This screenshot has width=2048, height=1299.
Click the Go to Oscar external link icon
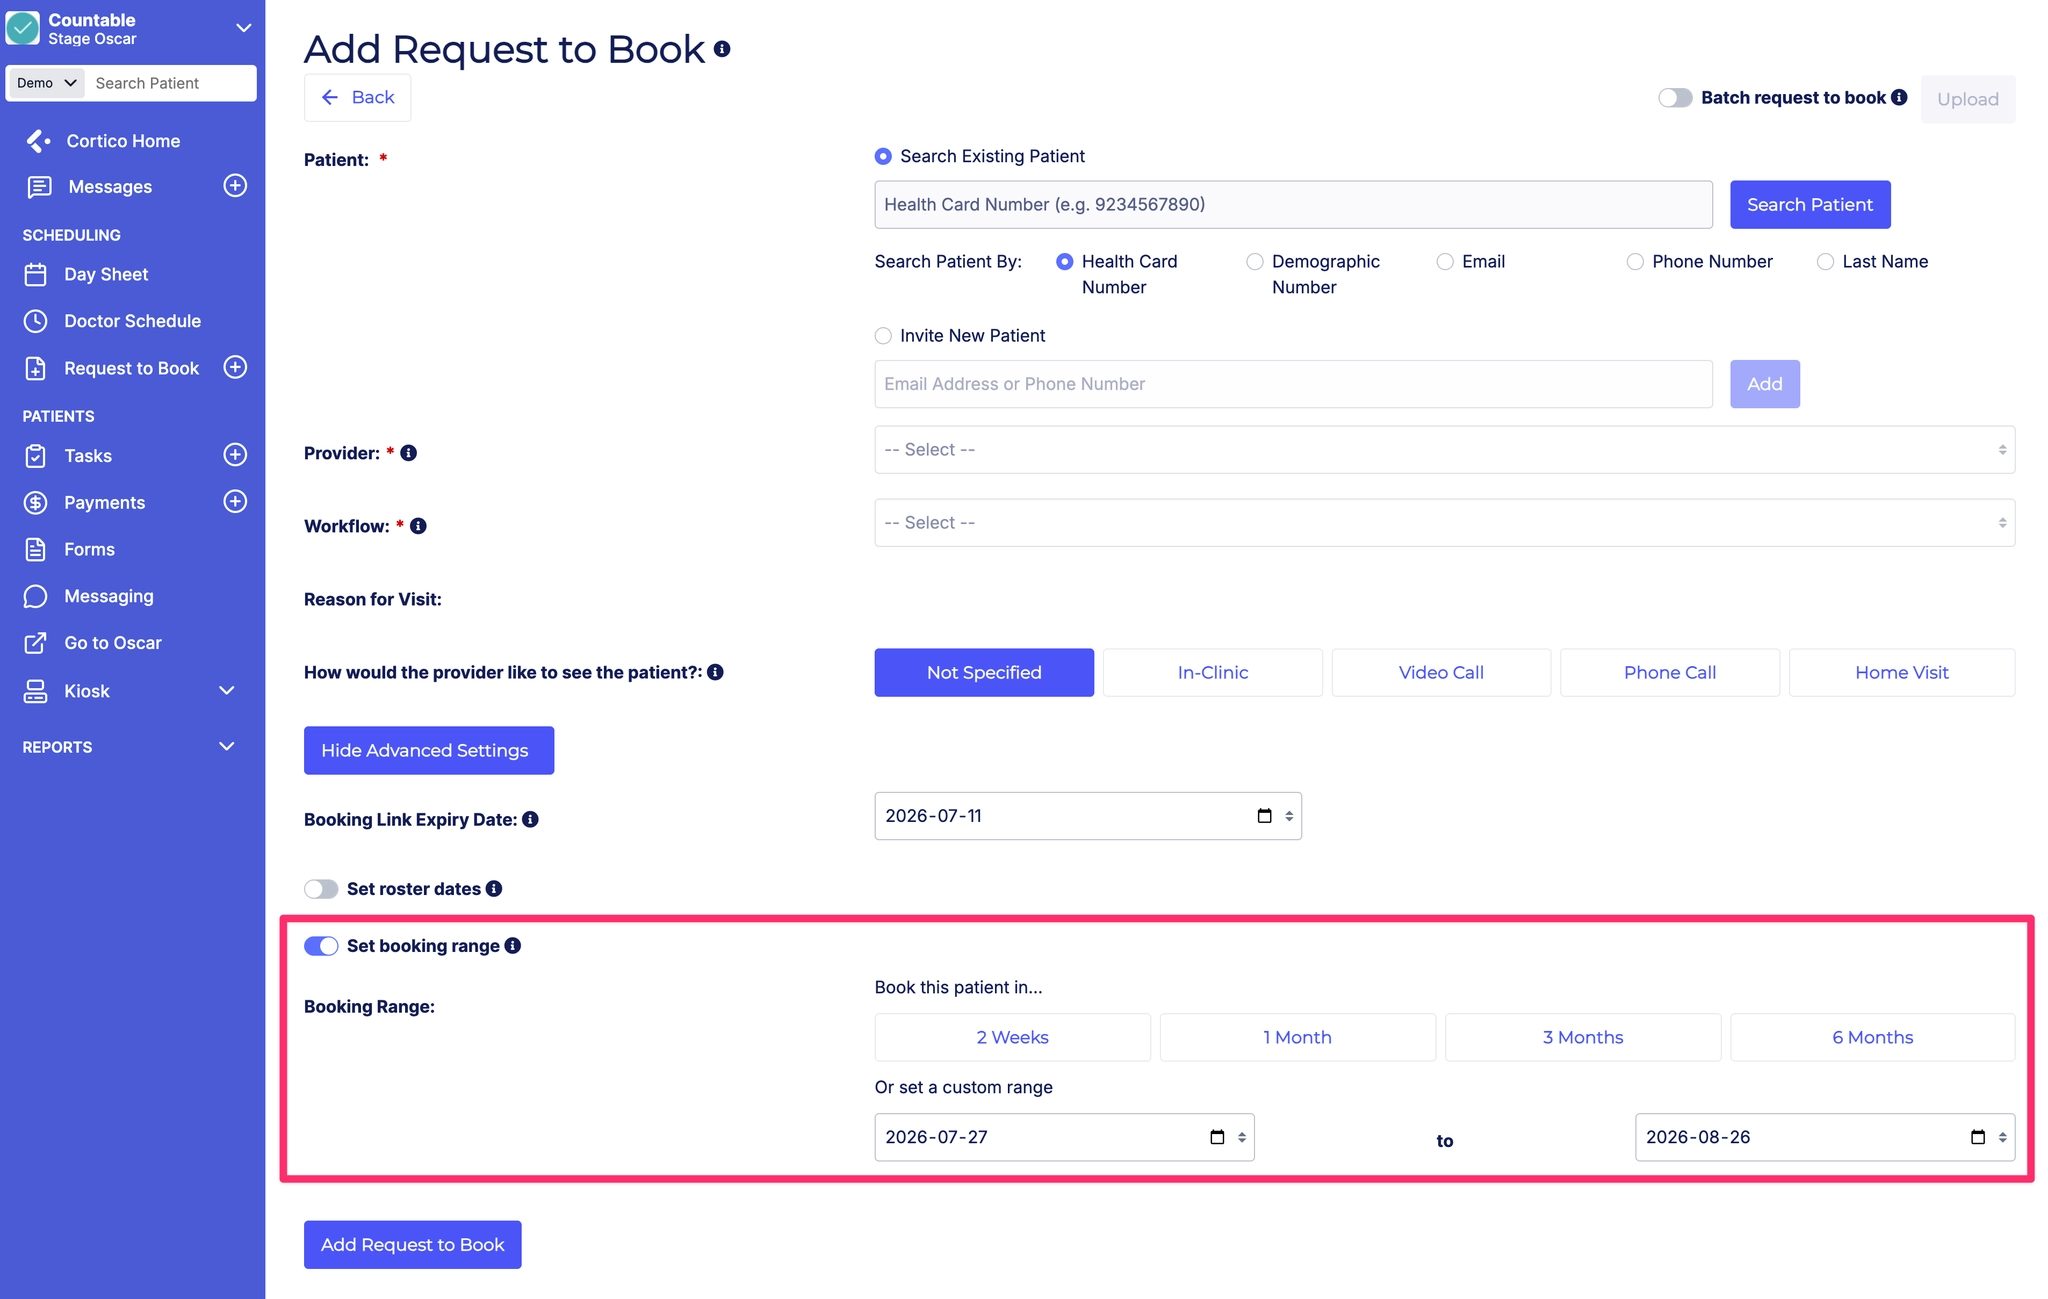[x=36, y=643]
